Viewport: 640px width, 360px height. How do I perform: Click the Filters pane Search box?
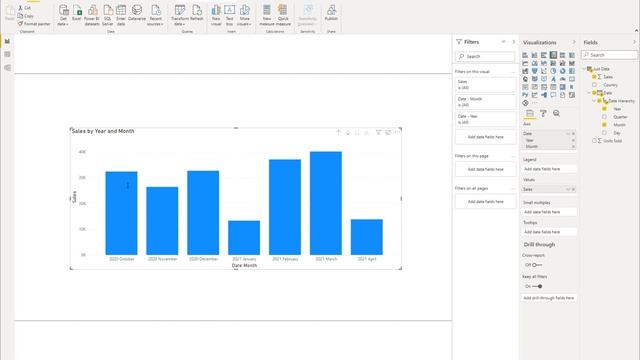click(x=485, y=56)
